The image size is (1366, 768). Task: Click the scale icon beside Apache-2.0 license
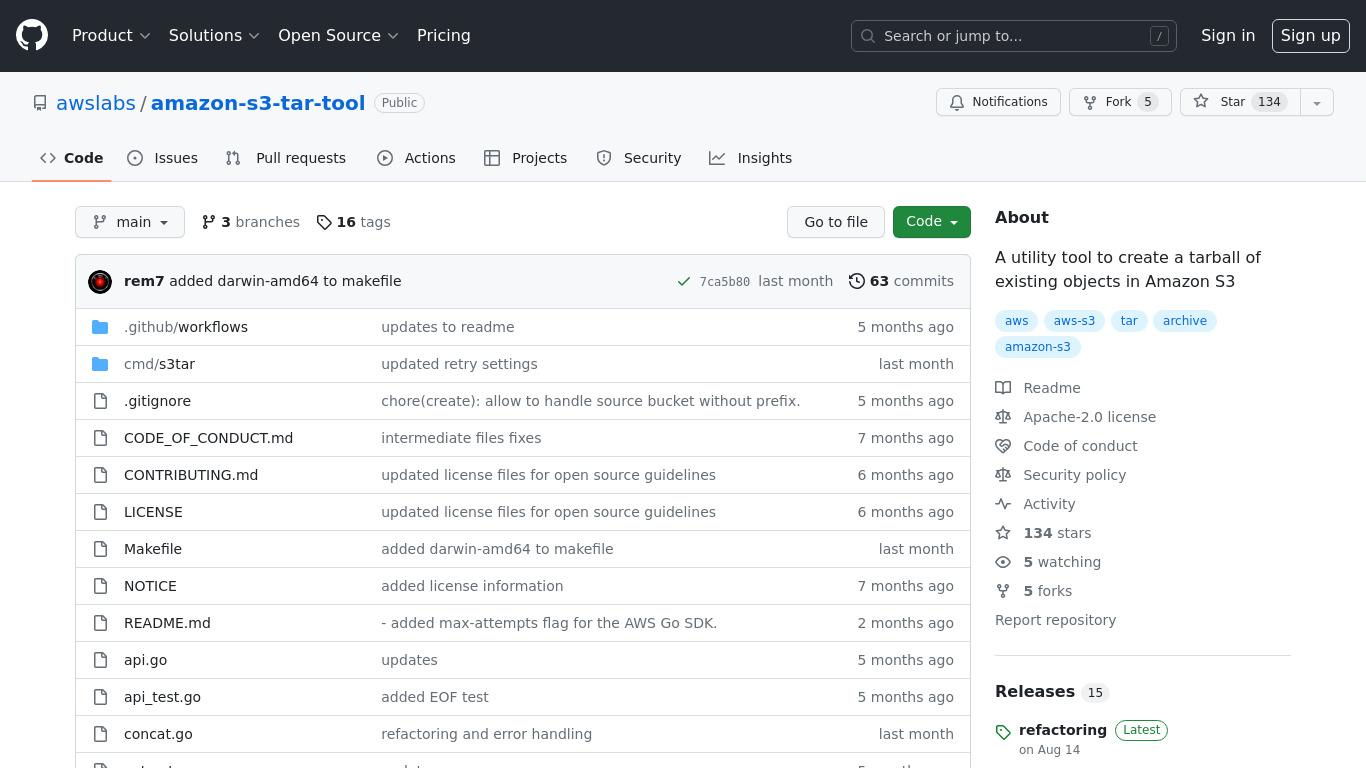click(x=1003, y=417)
